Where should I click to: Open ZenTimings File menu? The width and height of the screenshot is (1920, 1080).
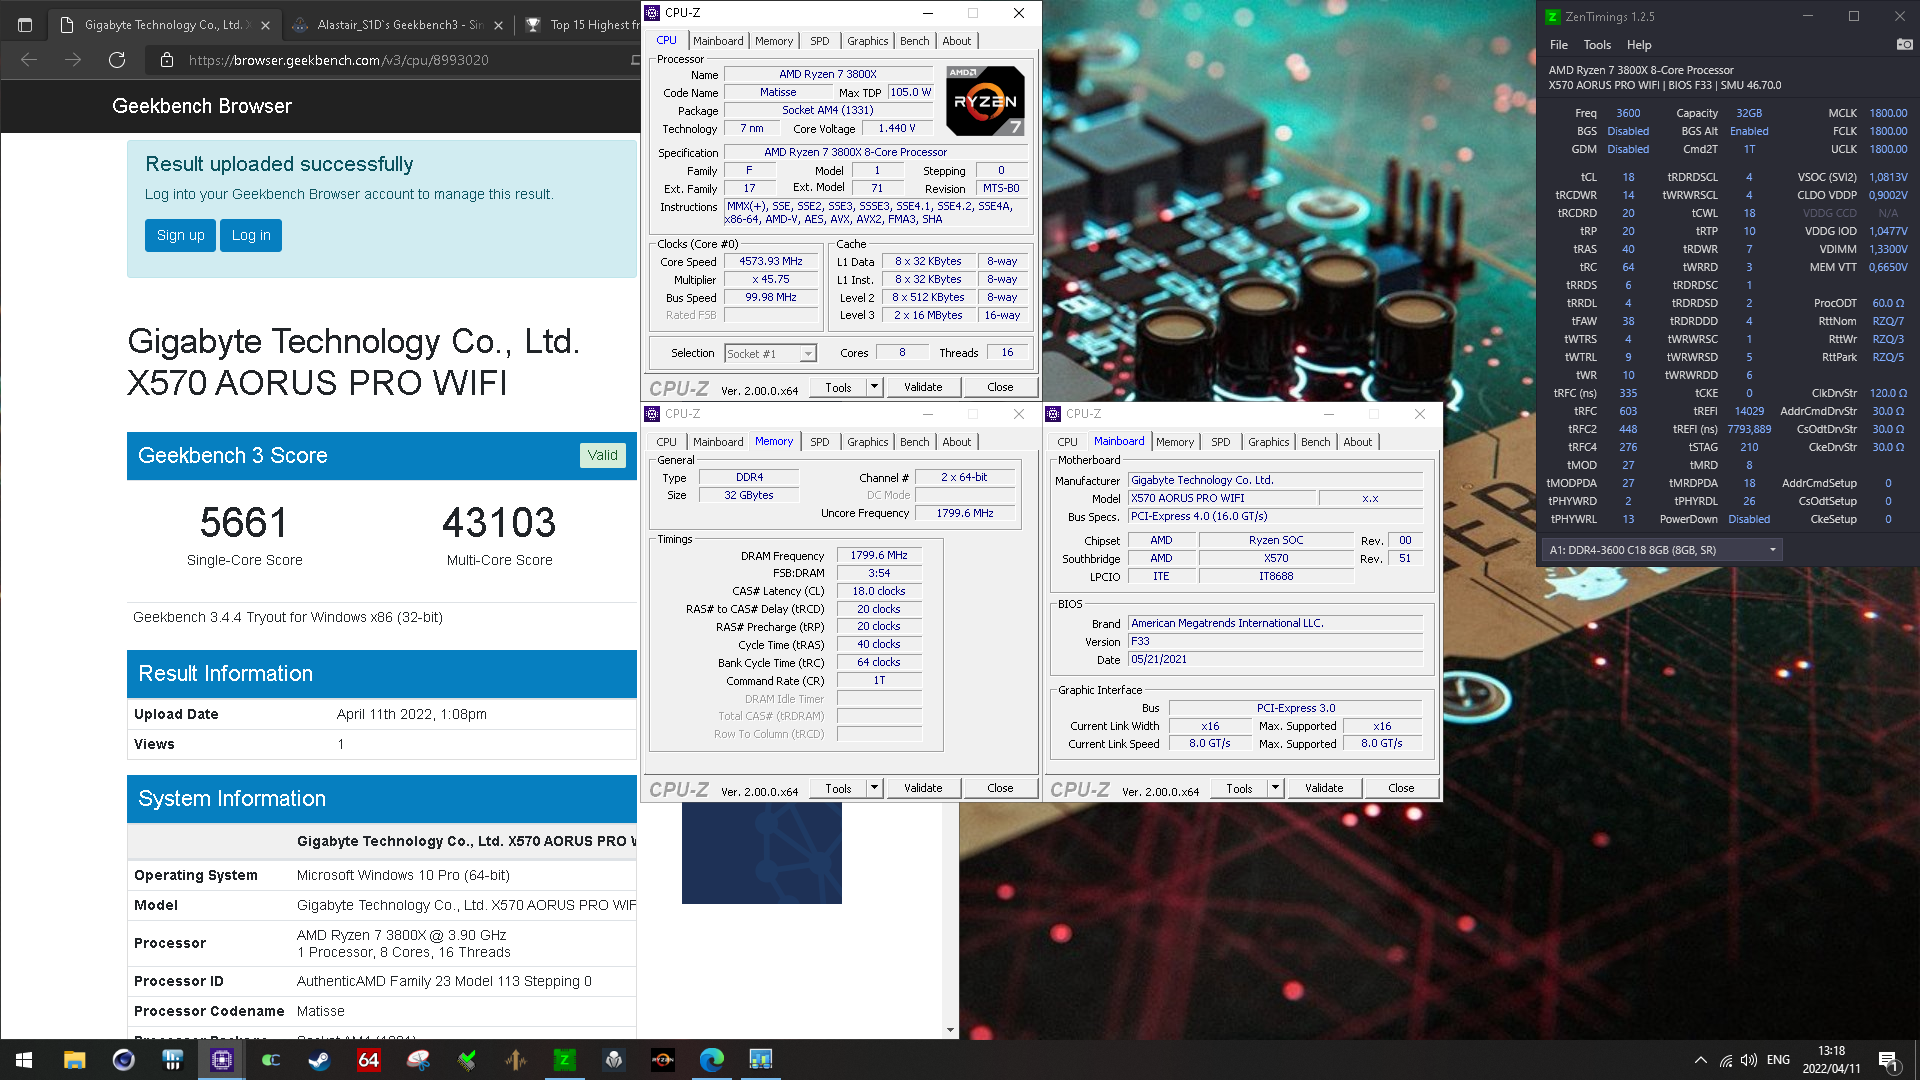coord(1559,45)
